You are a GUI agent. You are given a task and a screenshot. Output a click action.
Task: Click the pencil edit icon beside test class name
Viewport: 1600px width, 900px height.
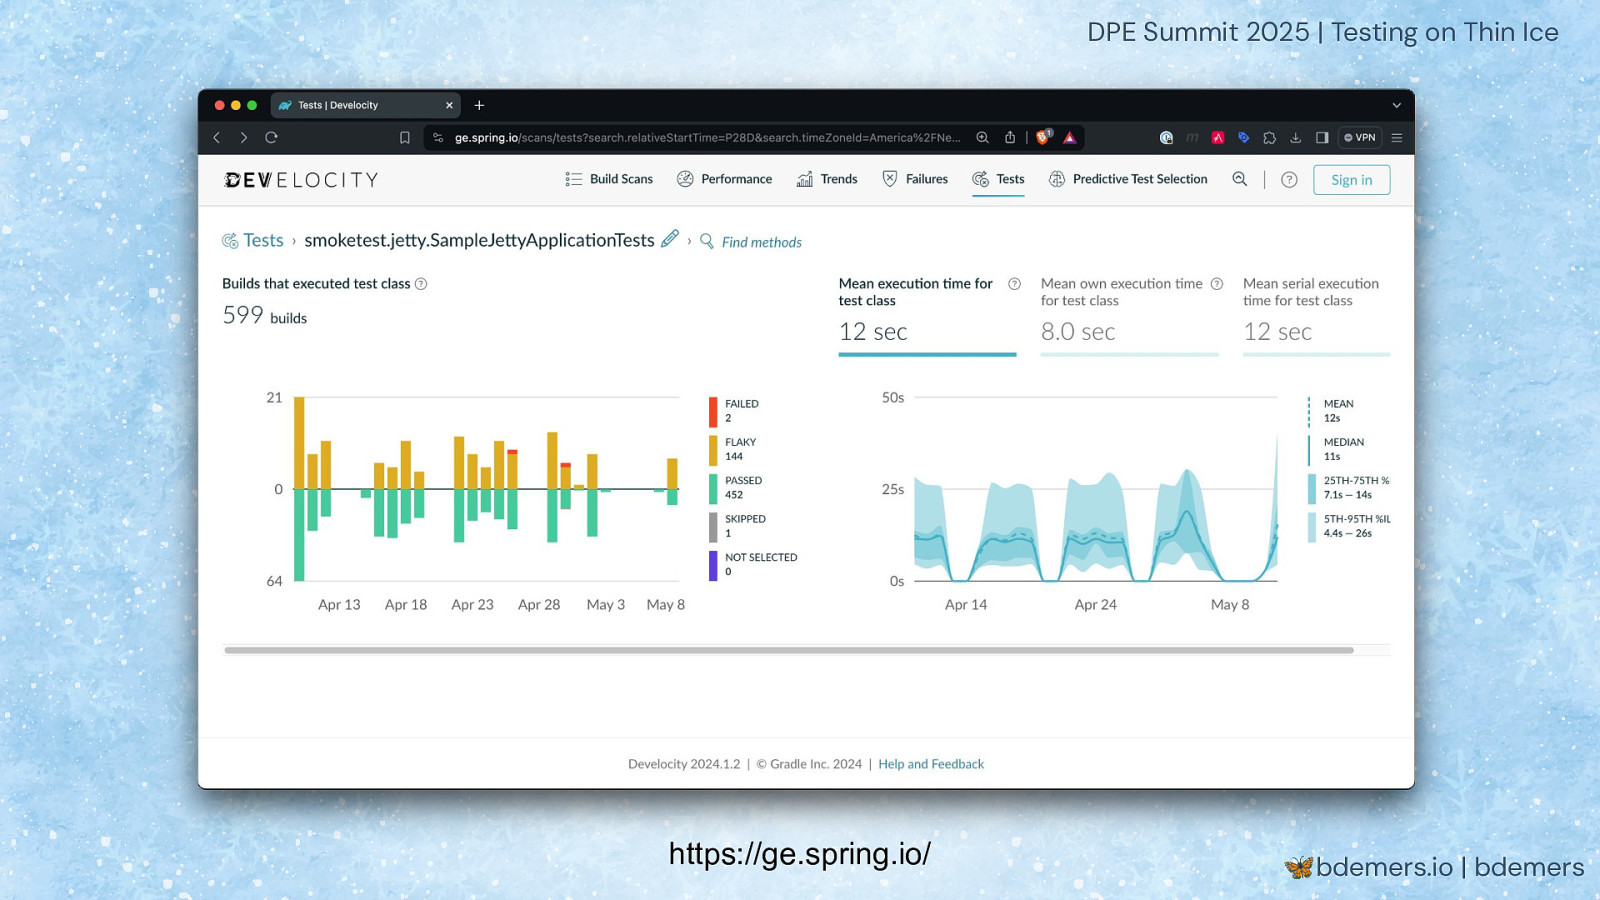coord(670,239)
